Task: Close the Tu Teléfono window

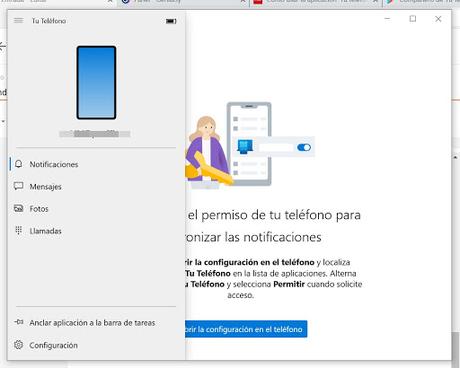Action: pyautogui.click(x=438, y=19)
